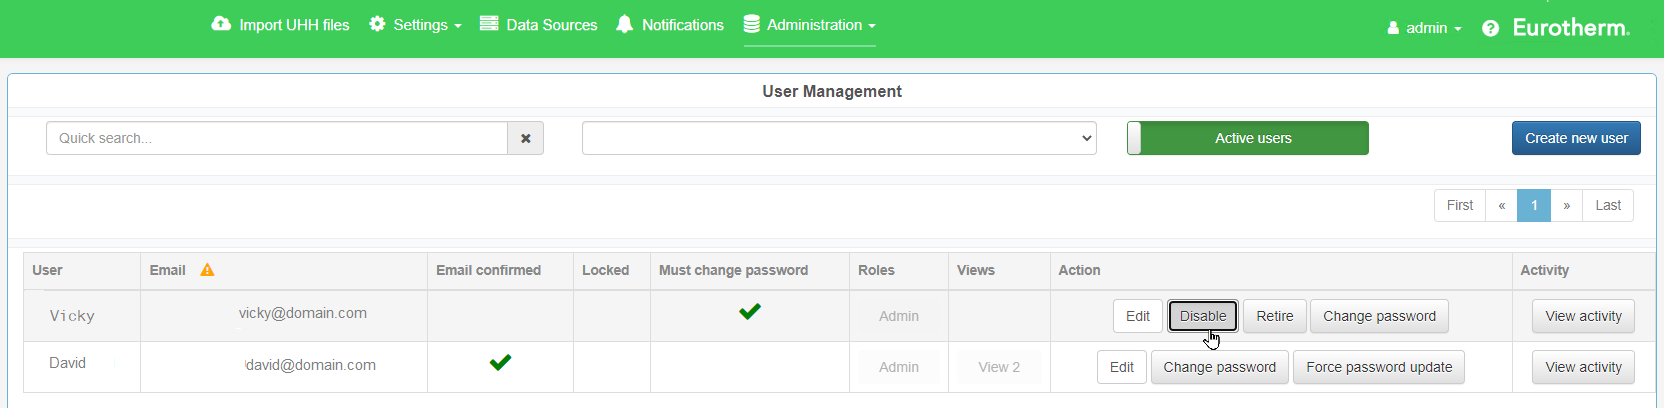1664x408 pixels.
Task: Click the Data Sources server icon
Action: coord(489,24)
